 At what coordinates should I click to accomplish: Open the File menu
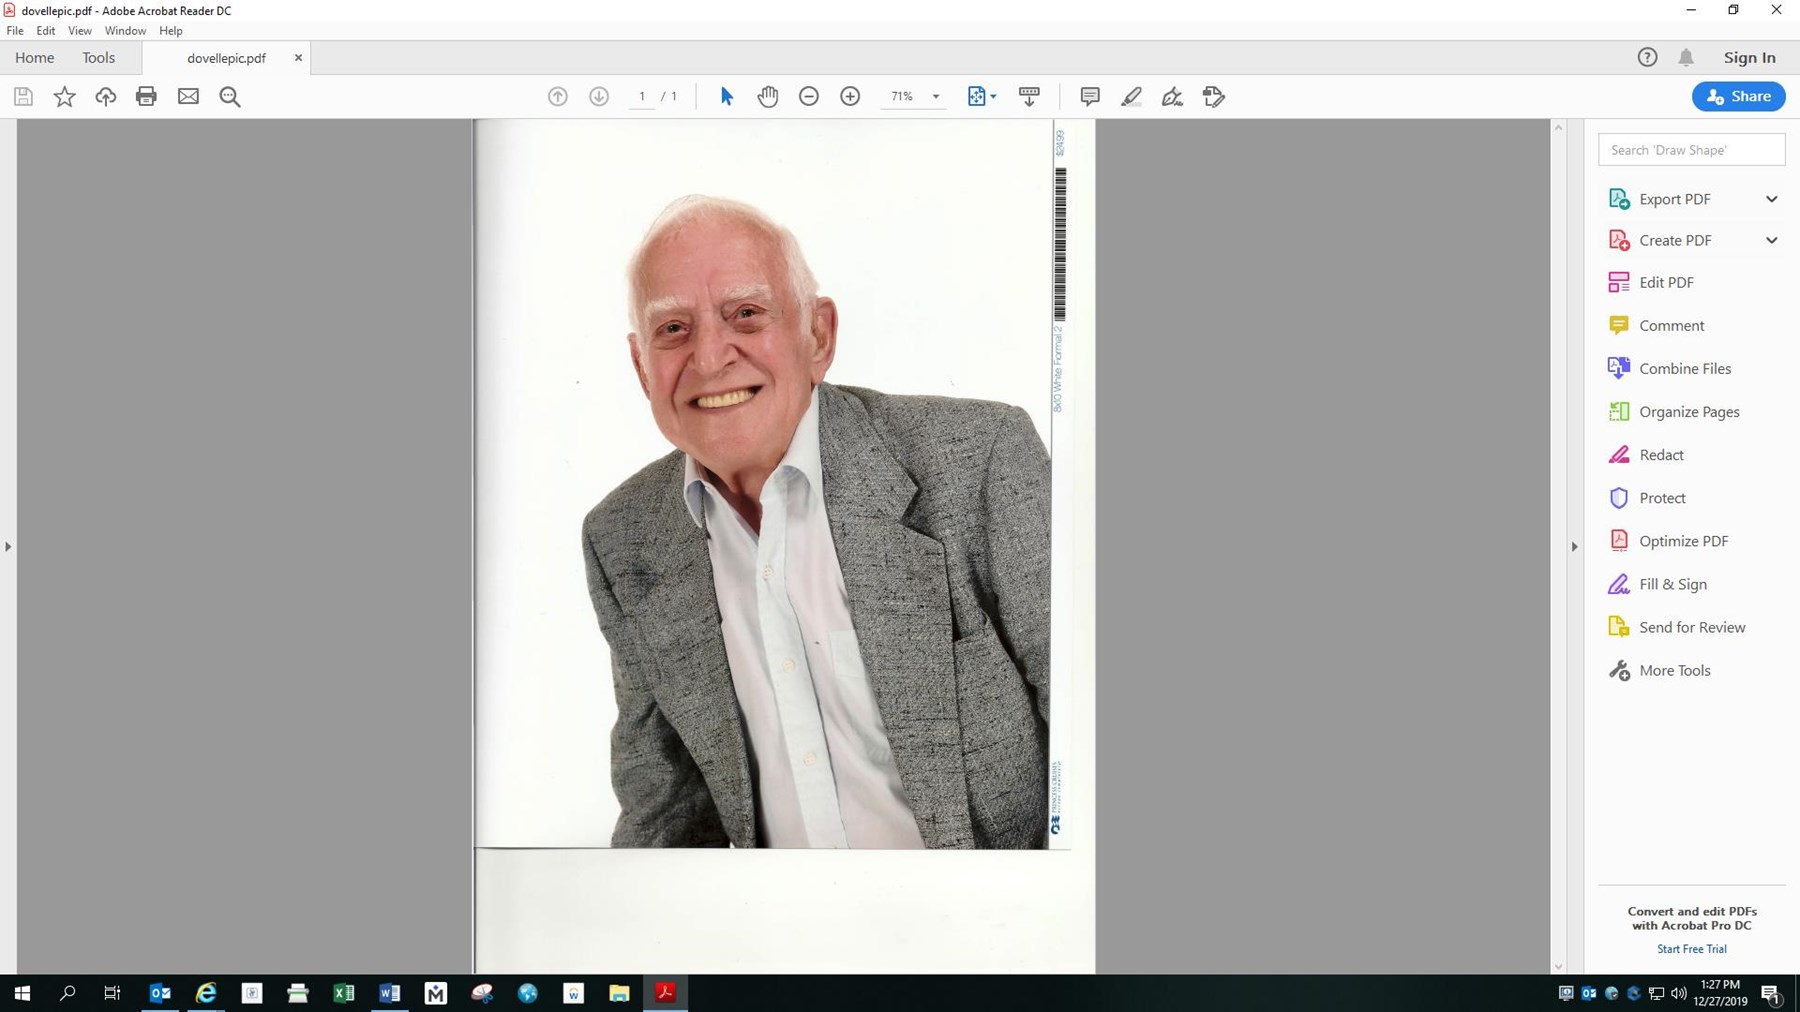click(15, 30)
